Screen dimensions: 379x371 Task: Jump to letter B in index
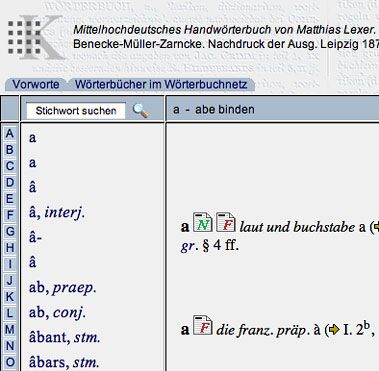pyautogui.click(x=10, y=150)
